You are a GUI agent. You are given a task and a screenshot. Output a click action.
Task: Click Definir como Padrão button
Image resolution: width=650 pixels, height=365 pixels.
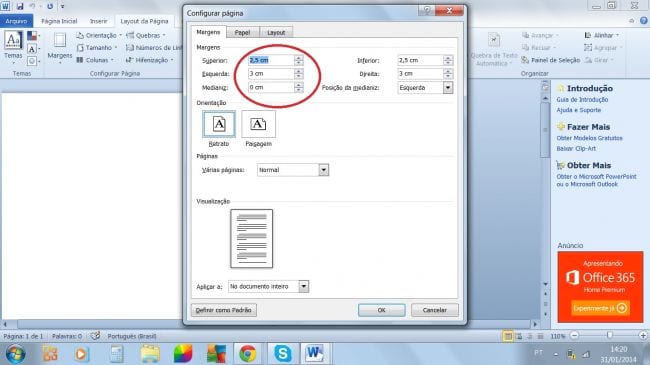[x=224, y=310]
